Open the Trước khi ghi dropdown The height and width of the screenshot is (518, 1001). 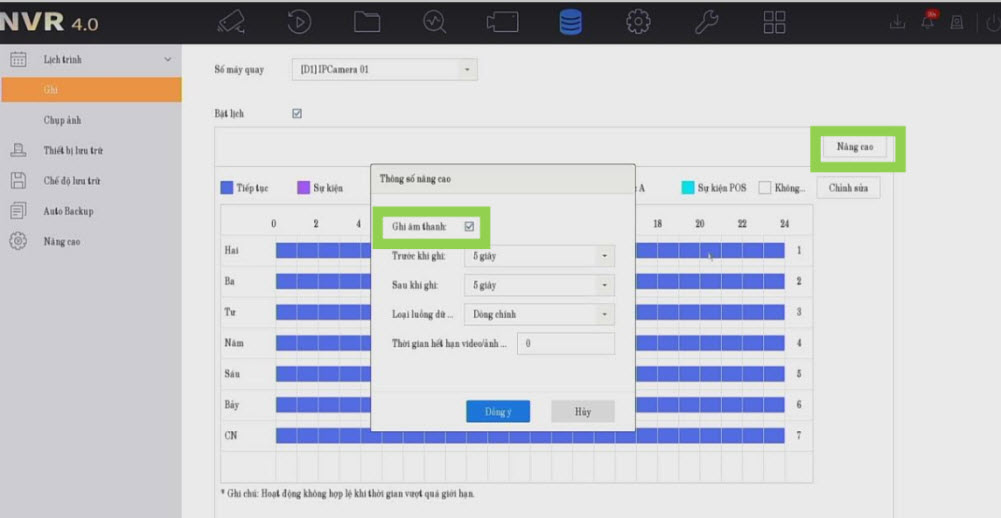pyautogui.click(x=540, y=256)
